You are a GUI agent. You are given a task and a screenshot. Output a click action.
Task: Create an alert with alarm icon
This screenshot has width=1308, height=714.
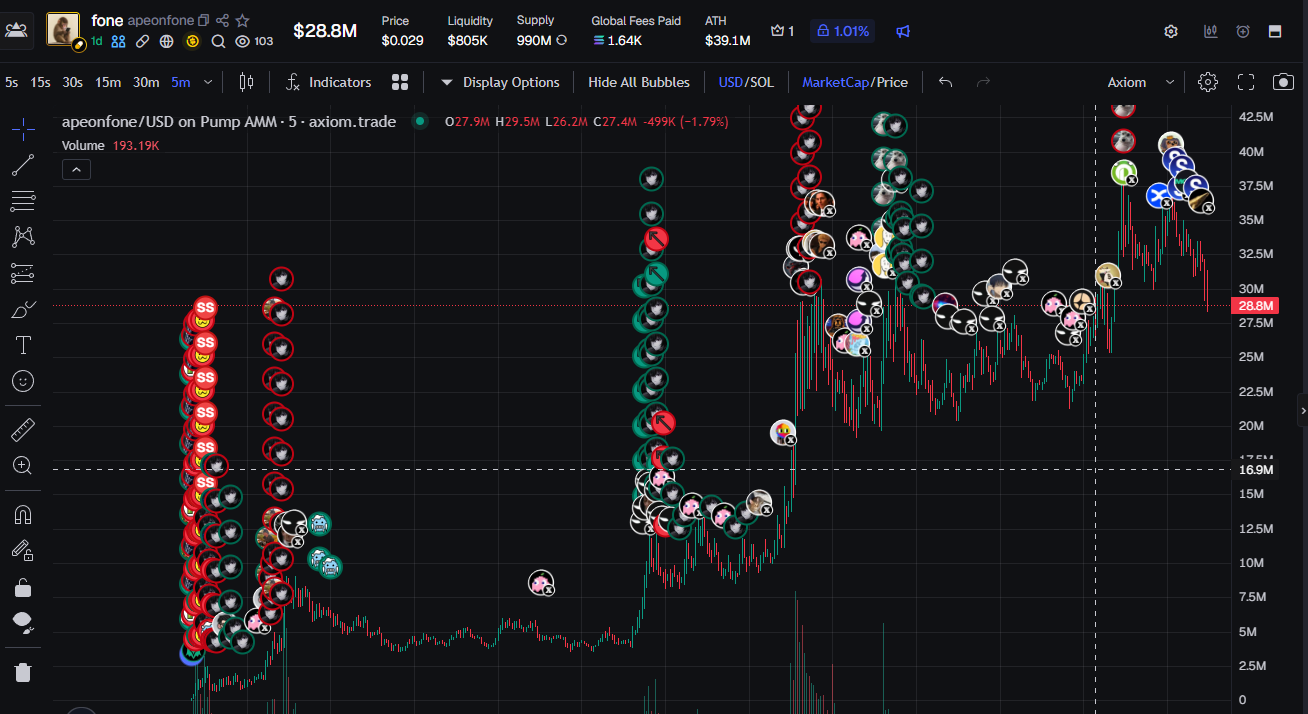[x=1243, y=31]
